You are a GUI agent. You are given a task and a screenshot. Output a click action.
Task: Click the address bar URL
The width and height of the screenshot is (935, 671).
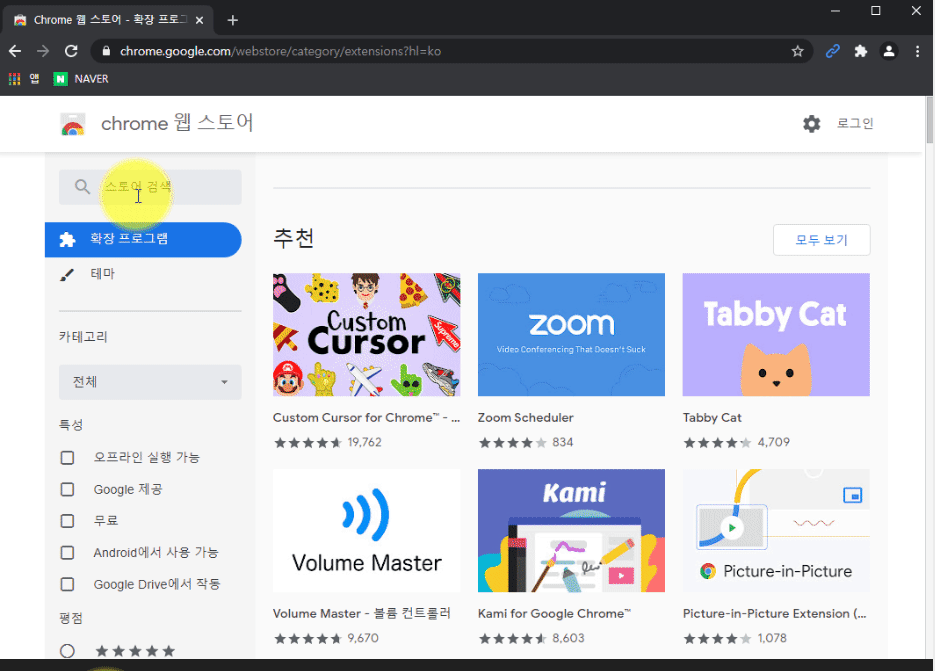280,51
